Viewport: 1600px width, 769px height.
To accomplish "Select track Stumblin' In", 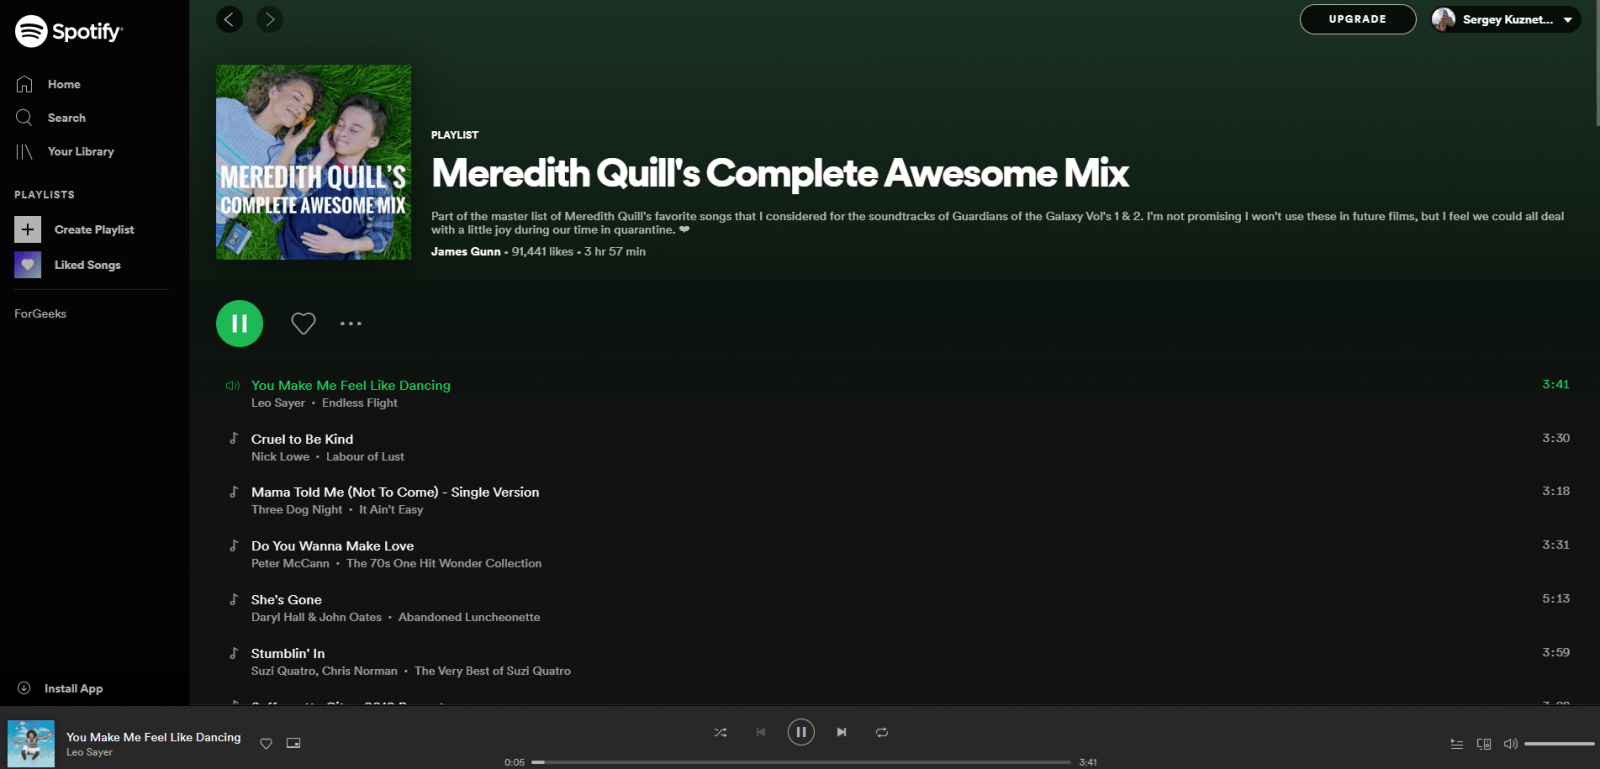I will tap(288, 654).
